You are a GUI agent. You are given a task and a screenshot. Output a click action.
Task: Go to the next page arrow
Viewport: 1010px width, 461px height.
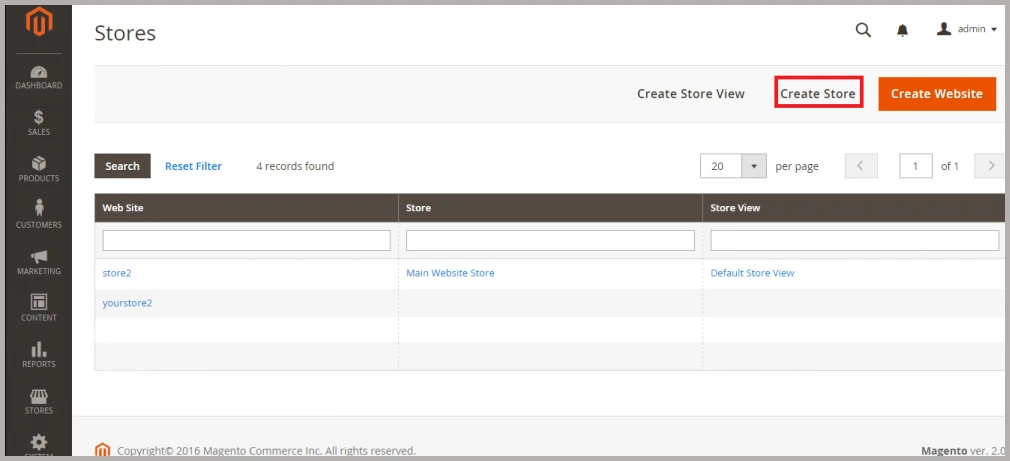pos(990,166)
